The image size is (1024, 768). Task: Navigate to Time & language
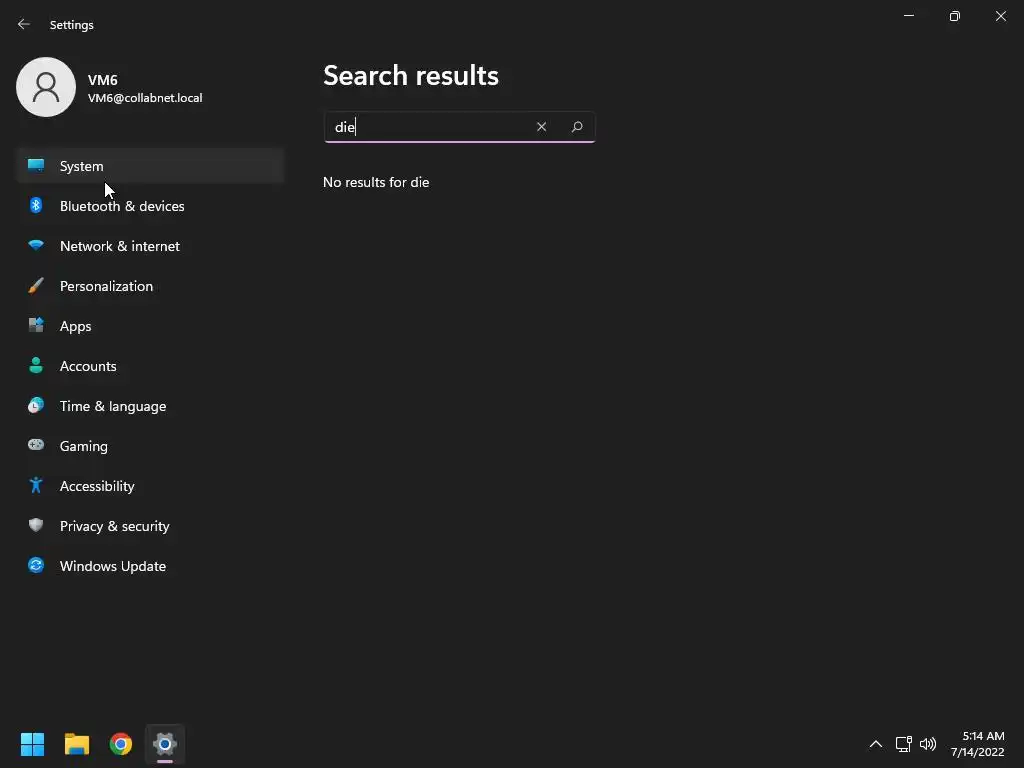tap(113, 406)
